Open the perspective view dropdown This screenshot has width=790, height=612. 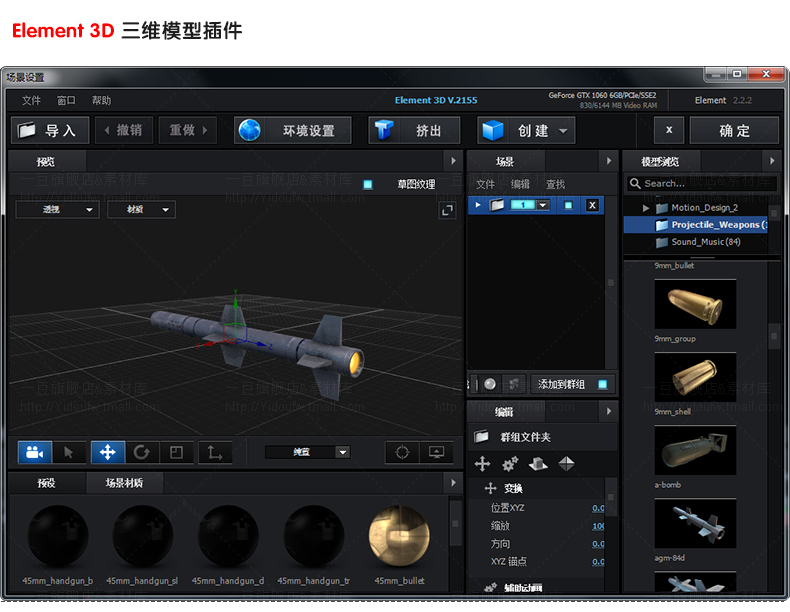(57, 209)
